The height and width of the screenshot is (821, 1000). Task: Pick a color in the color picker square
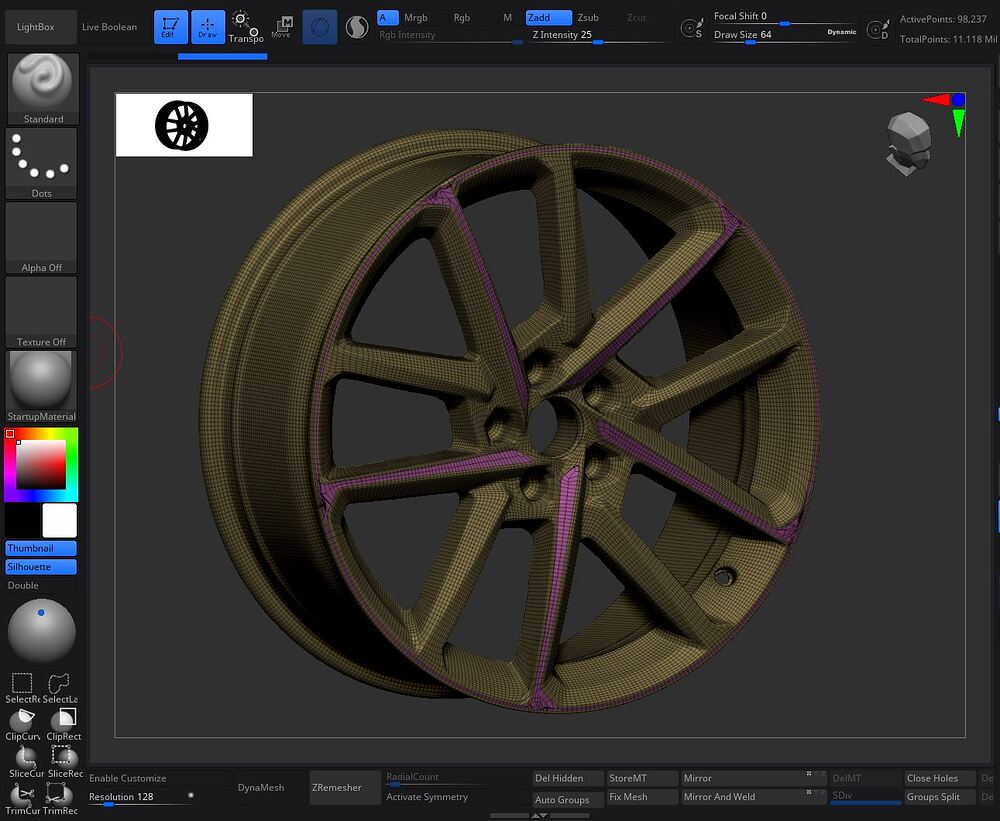[41, 464]
